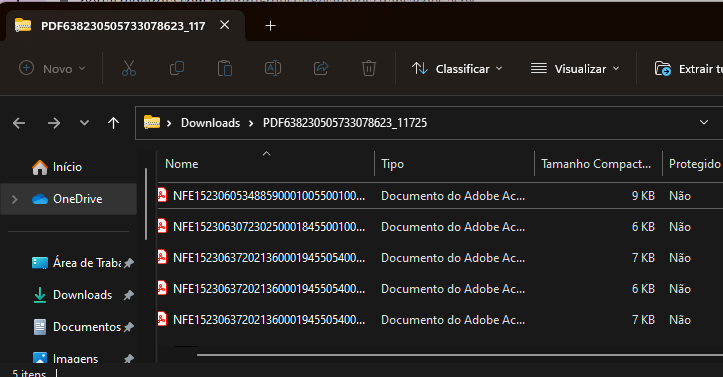This screenshot has height=377, width=723.
Task: Go forward with the right arrow
Action: (54, 123)
